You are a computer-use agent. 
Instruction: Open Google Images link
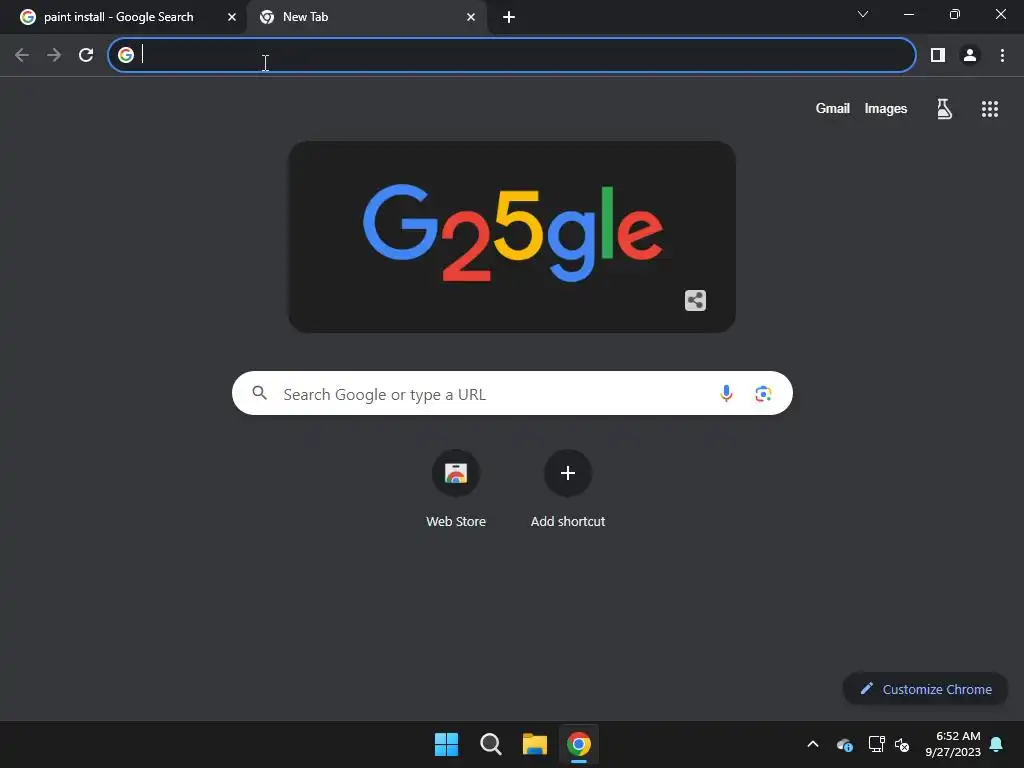pos(886,108)
